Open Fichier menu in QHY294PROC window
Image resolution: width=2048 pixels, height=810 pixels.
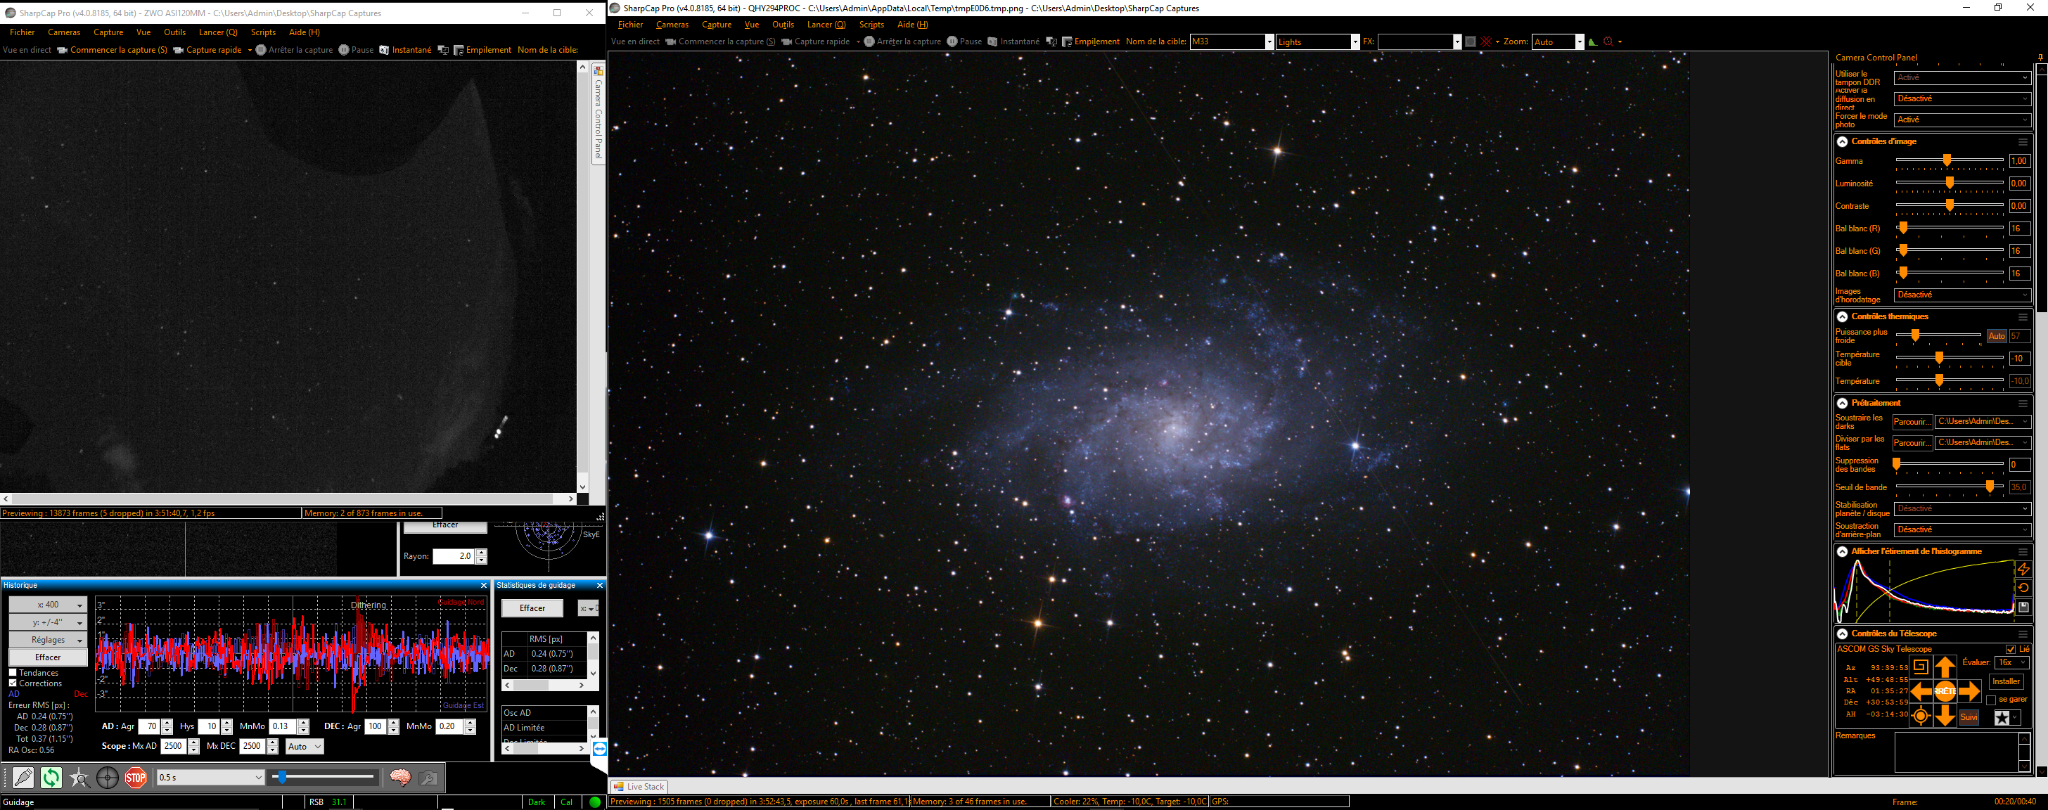point(631,25)
